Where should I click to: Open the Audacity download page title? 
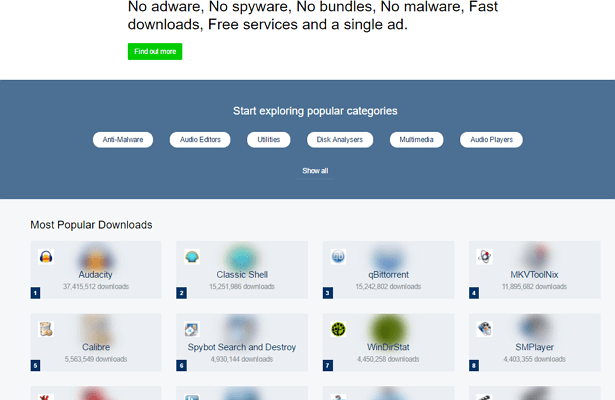point(95,275)
